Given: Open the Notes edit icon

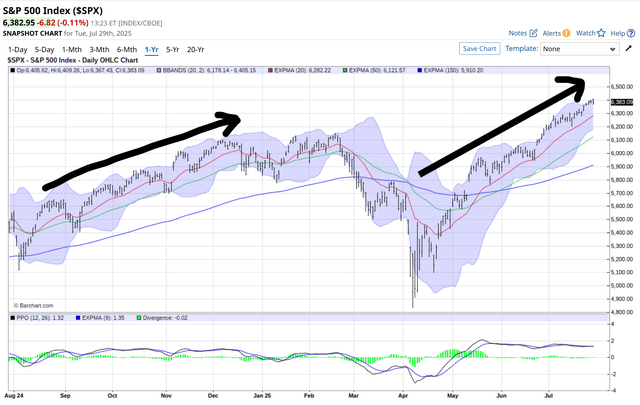Looking at the screenshot, I should pos(533,33).
